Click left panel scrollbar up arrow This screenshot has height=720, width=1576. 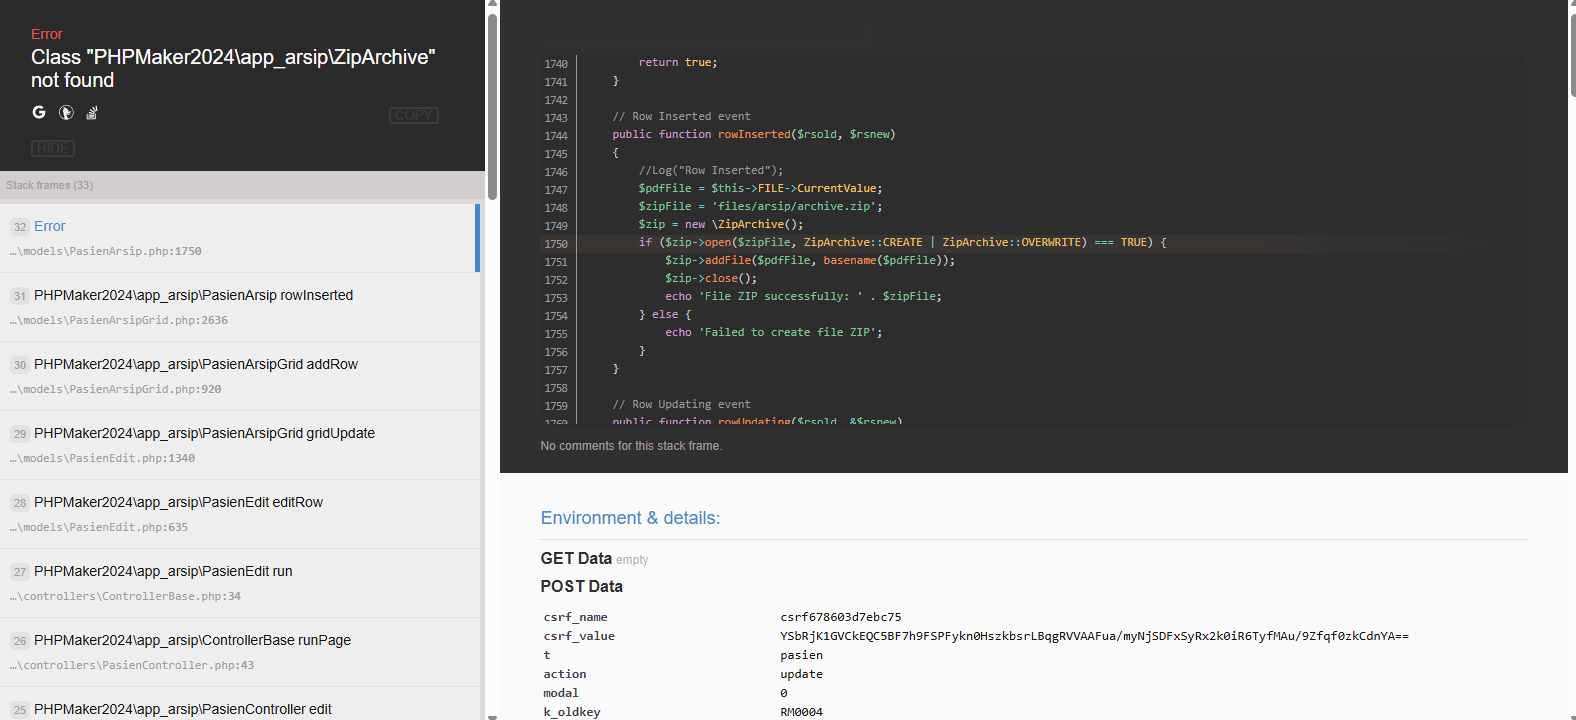[492, 5]
